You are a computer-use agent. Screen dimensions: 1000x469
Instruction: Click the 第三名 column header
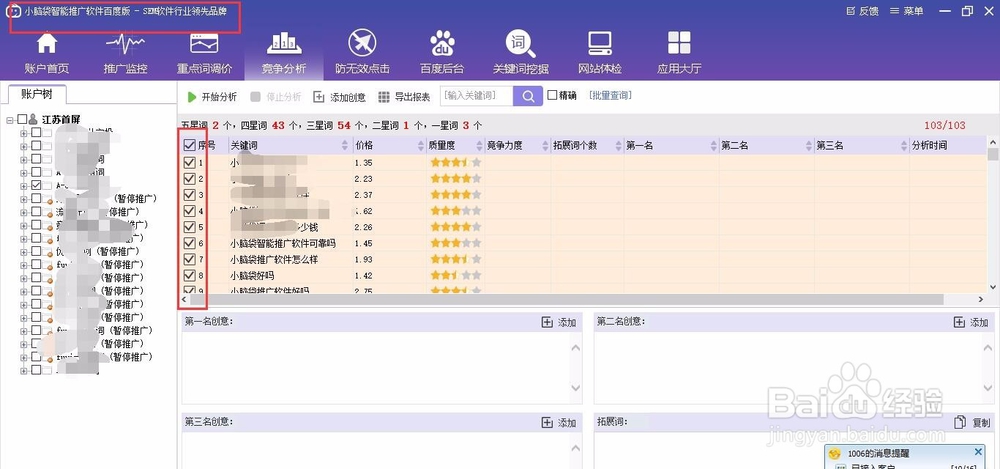tap(862, 145)
